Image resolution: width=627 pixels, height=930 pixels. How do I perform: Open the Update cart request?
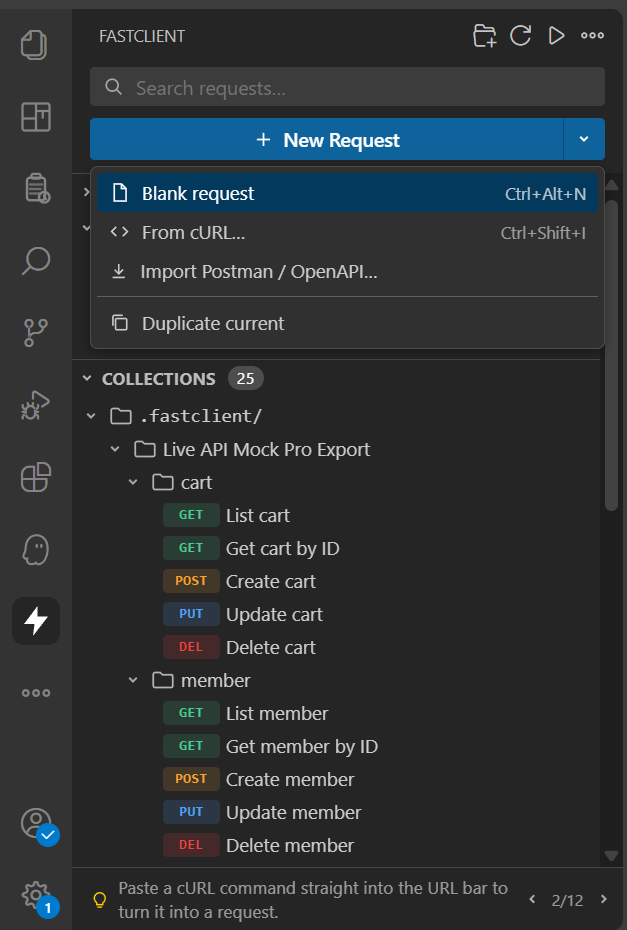point(274,614)
